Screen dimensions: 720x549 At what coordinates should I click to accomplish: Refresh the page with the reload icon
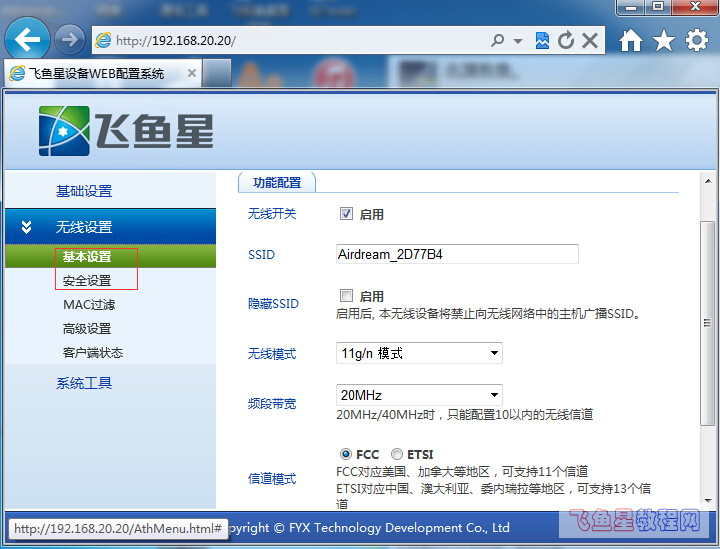pyautogui.click(x=566, y=40)
